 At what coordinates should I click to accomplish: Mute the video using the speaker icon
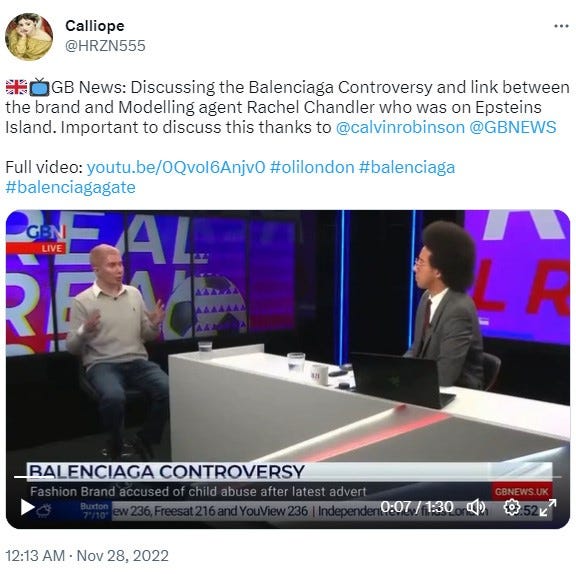point(476,507)
